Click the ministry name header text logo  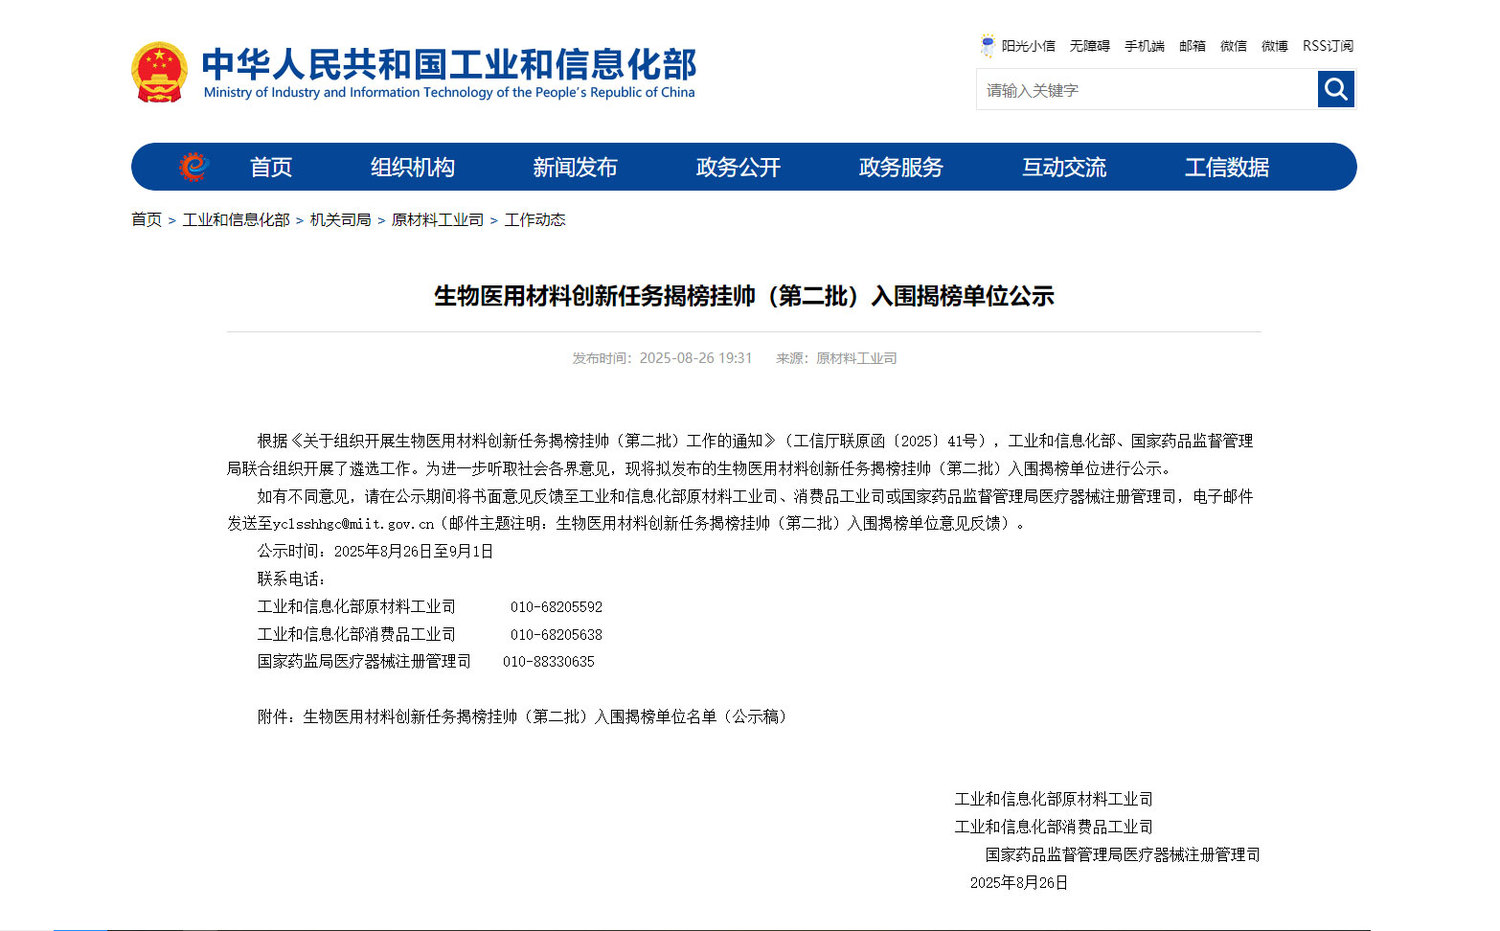(449, 73)
